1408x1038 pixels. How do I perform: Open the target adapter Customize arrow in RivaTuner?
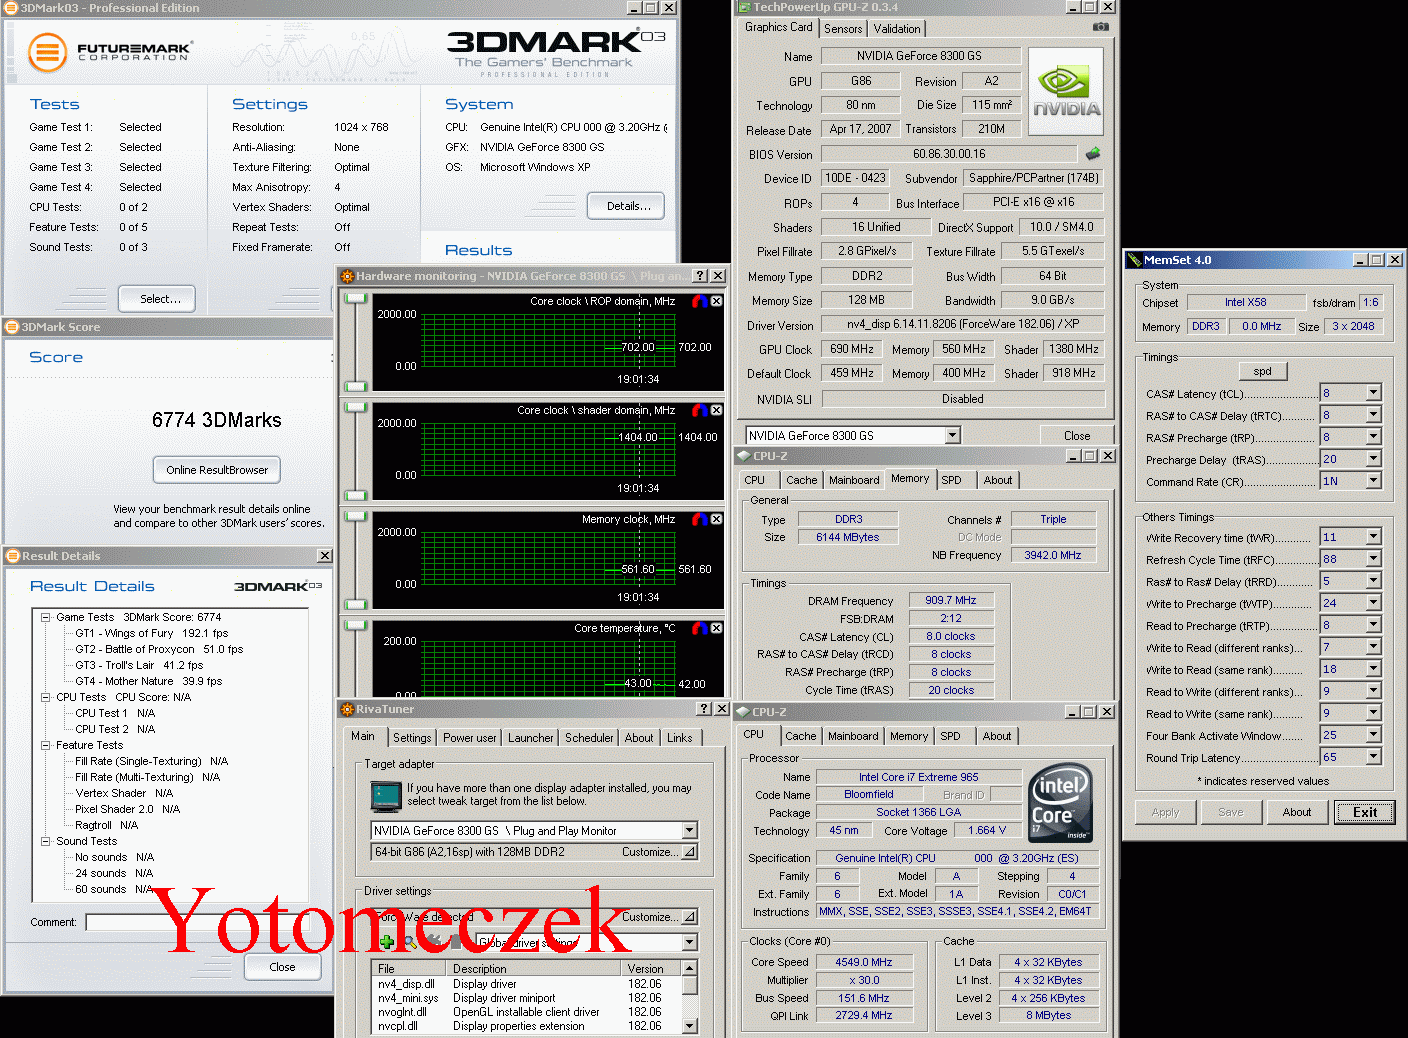point(690,852)
